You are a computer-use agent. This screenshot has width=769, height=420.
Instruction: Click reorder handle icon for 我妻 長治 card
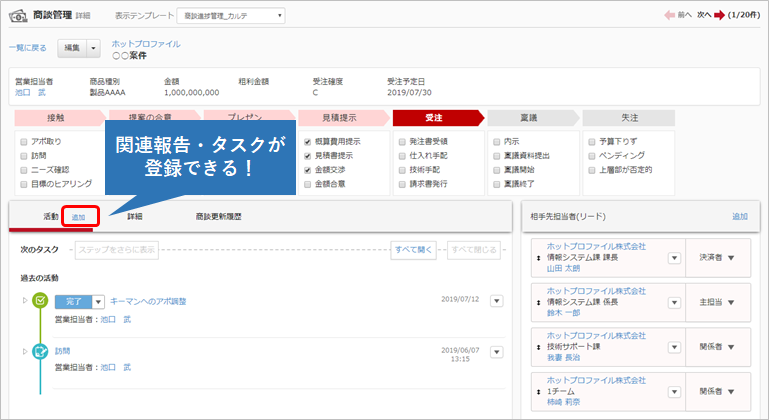pos(538,347)
